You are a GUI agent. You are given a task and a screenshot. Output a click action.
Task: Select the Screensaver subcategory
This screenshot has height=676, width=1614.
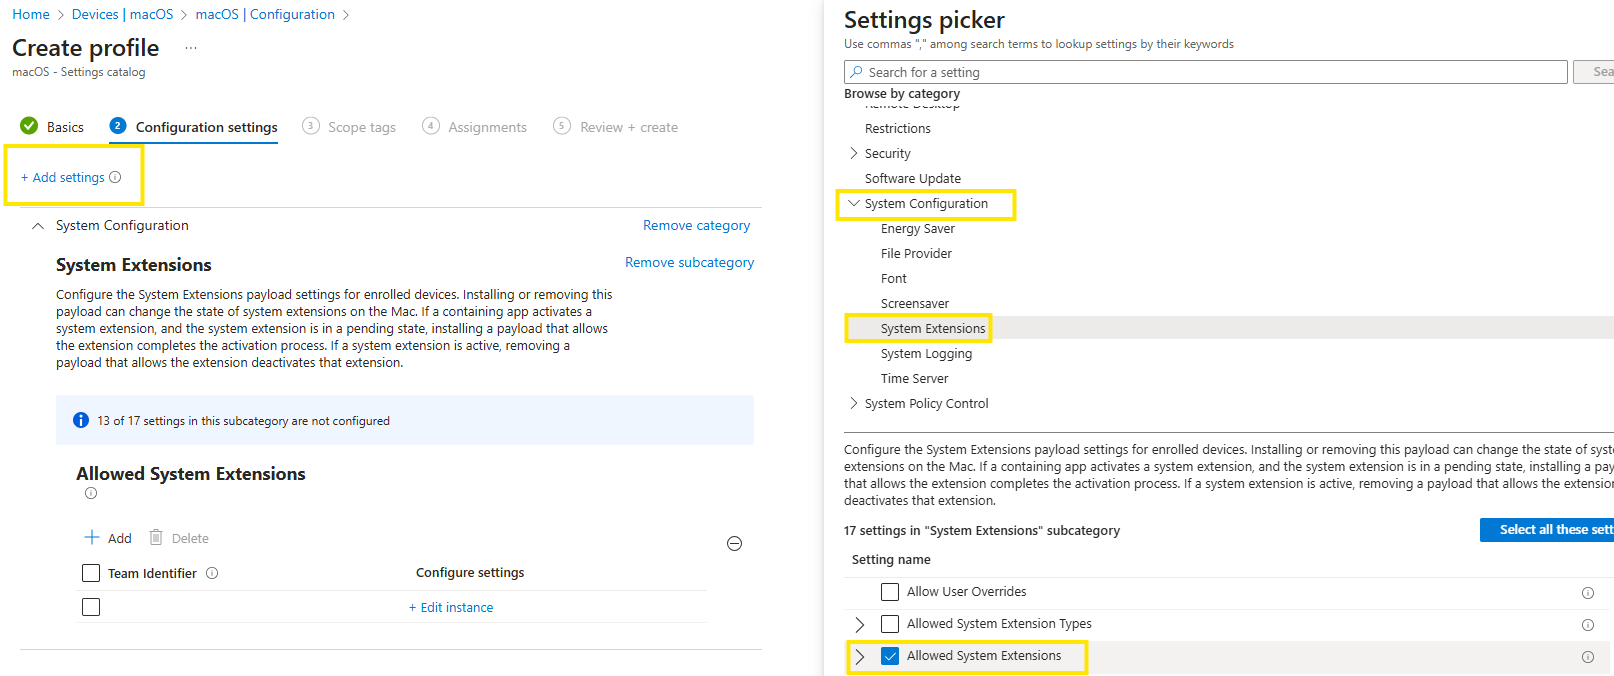(x=914, y=303)
